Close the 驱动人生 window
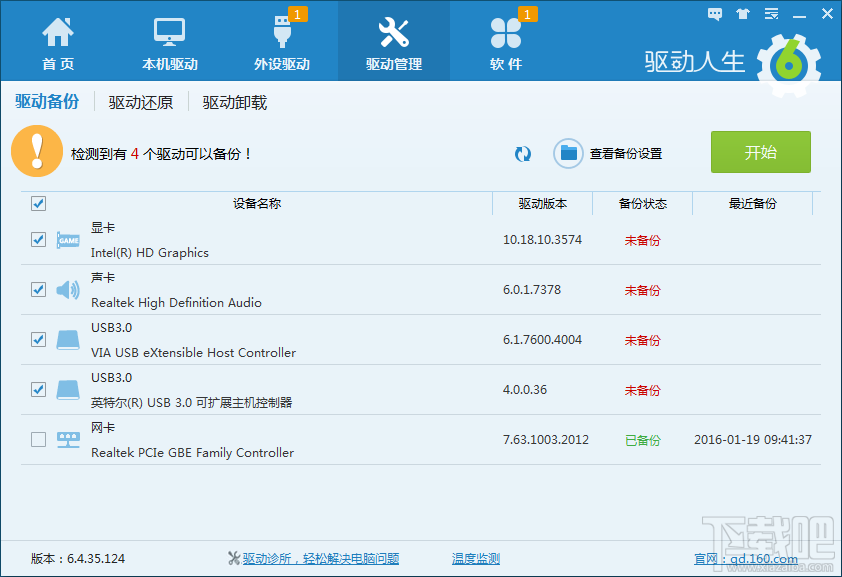Screen dimensions: 842x577 coord(827,14)
